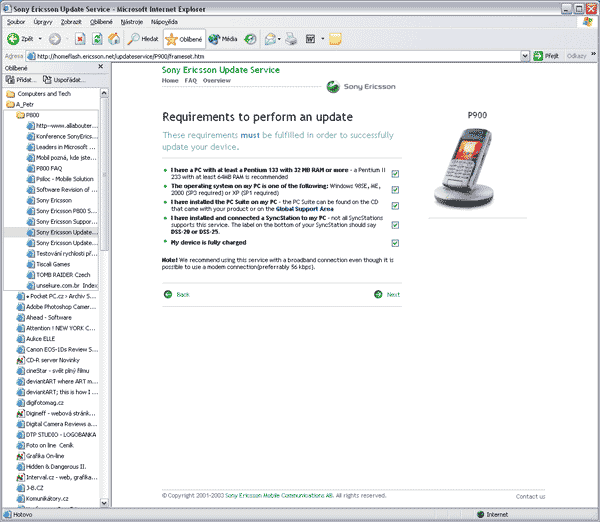Open CD-R server Novinky favorite
Screen dimensions: 600x522
point(48,360)
